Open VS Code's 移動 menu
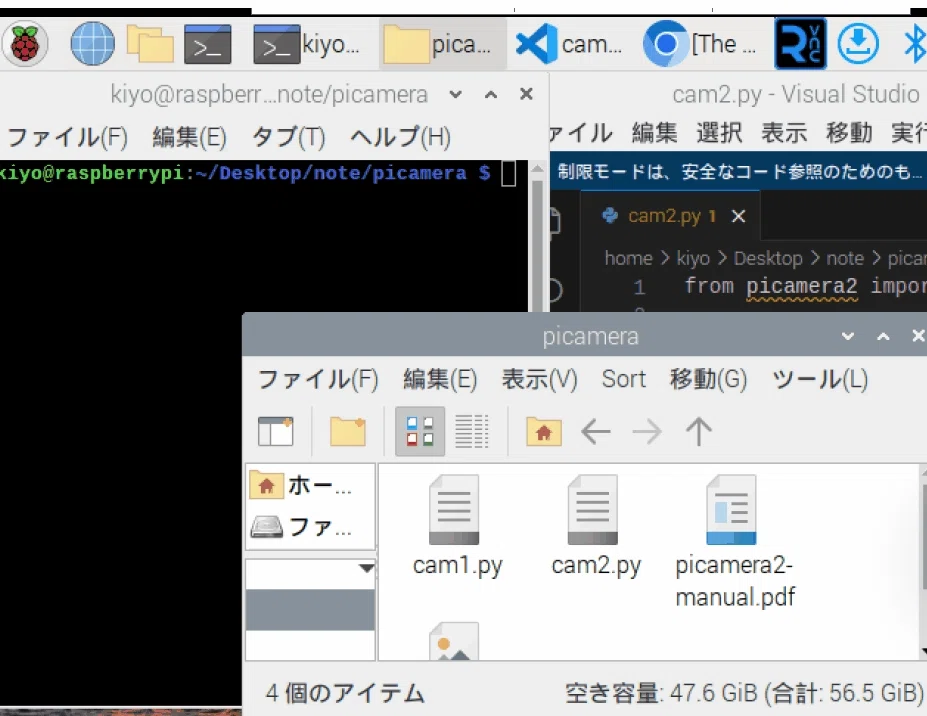Image resolution: width=927 pixels, height=716 pixels. coord(849,132)
